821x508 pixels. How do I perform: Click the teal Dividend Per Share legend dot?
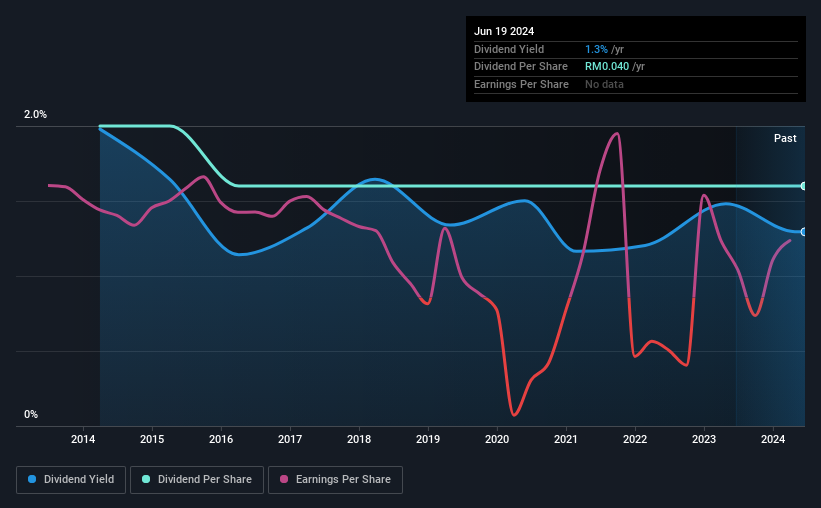(x=146, y=479)
